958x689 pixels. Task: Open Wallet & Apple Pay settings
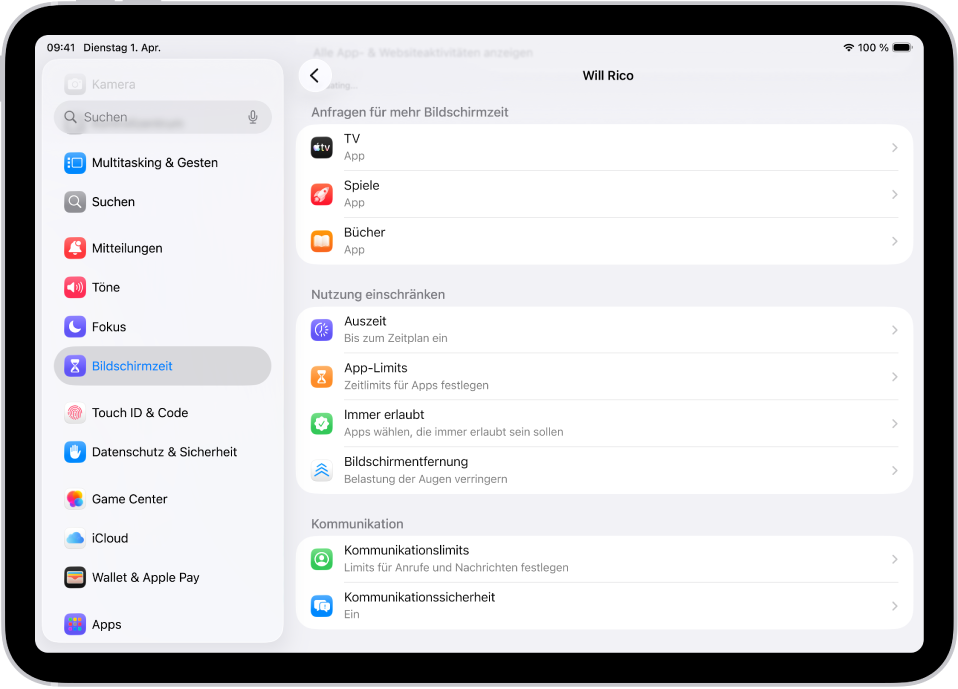pyautogui.click(x=163, y=577)
